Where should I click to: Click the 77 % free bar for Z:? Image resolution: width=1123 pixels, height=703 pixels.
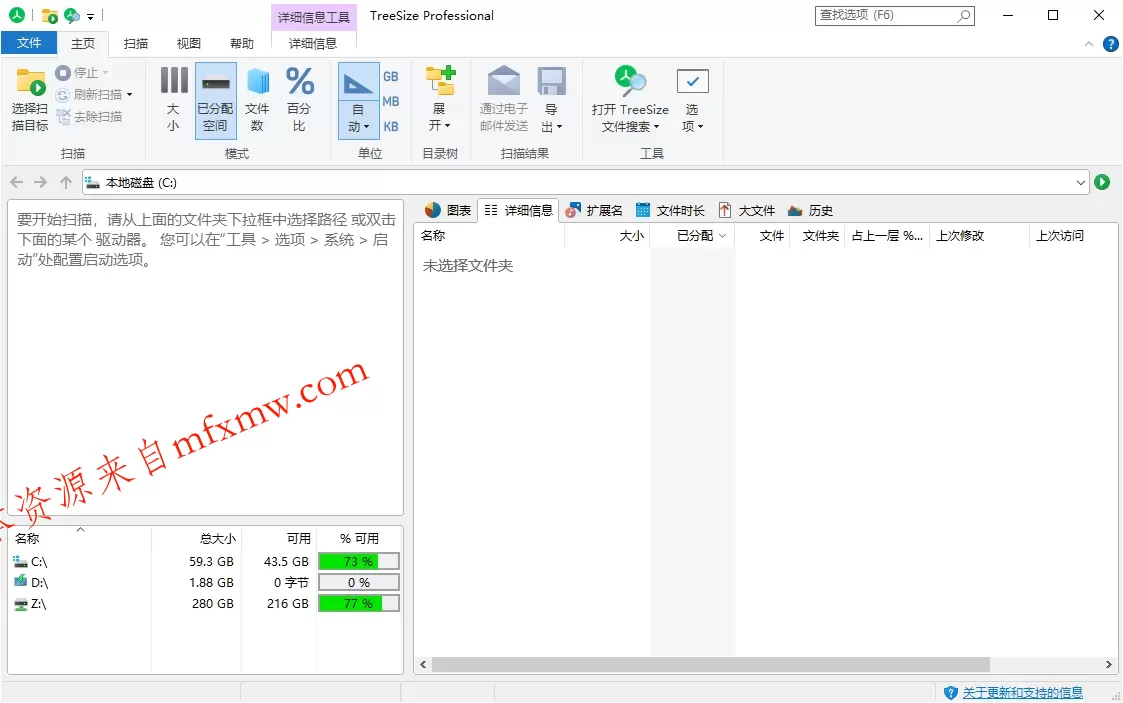click(359, 604)
